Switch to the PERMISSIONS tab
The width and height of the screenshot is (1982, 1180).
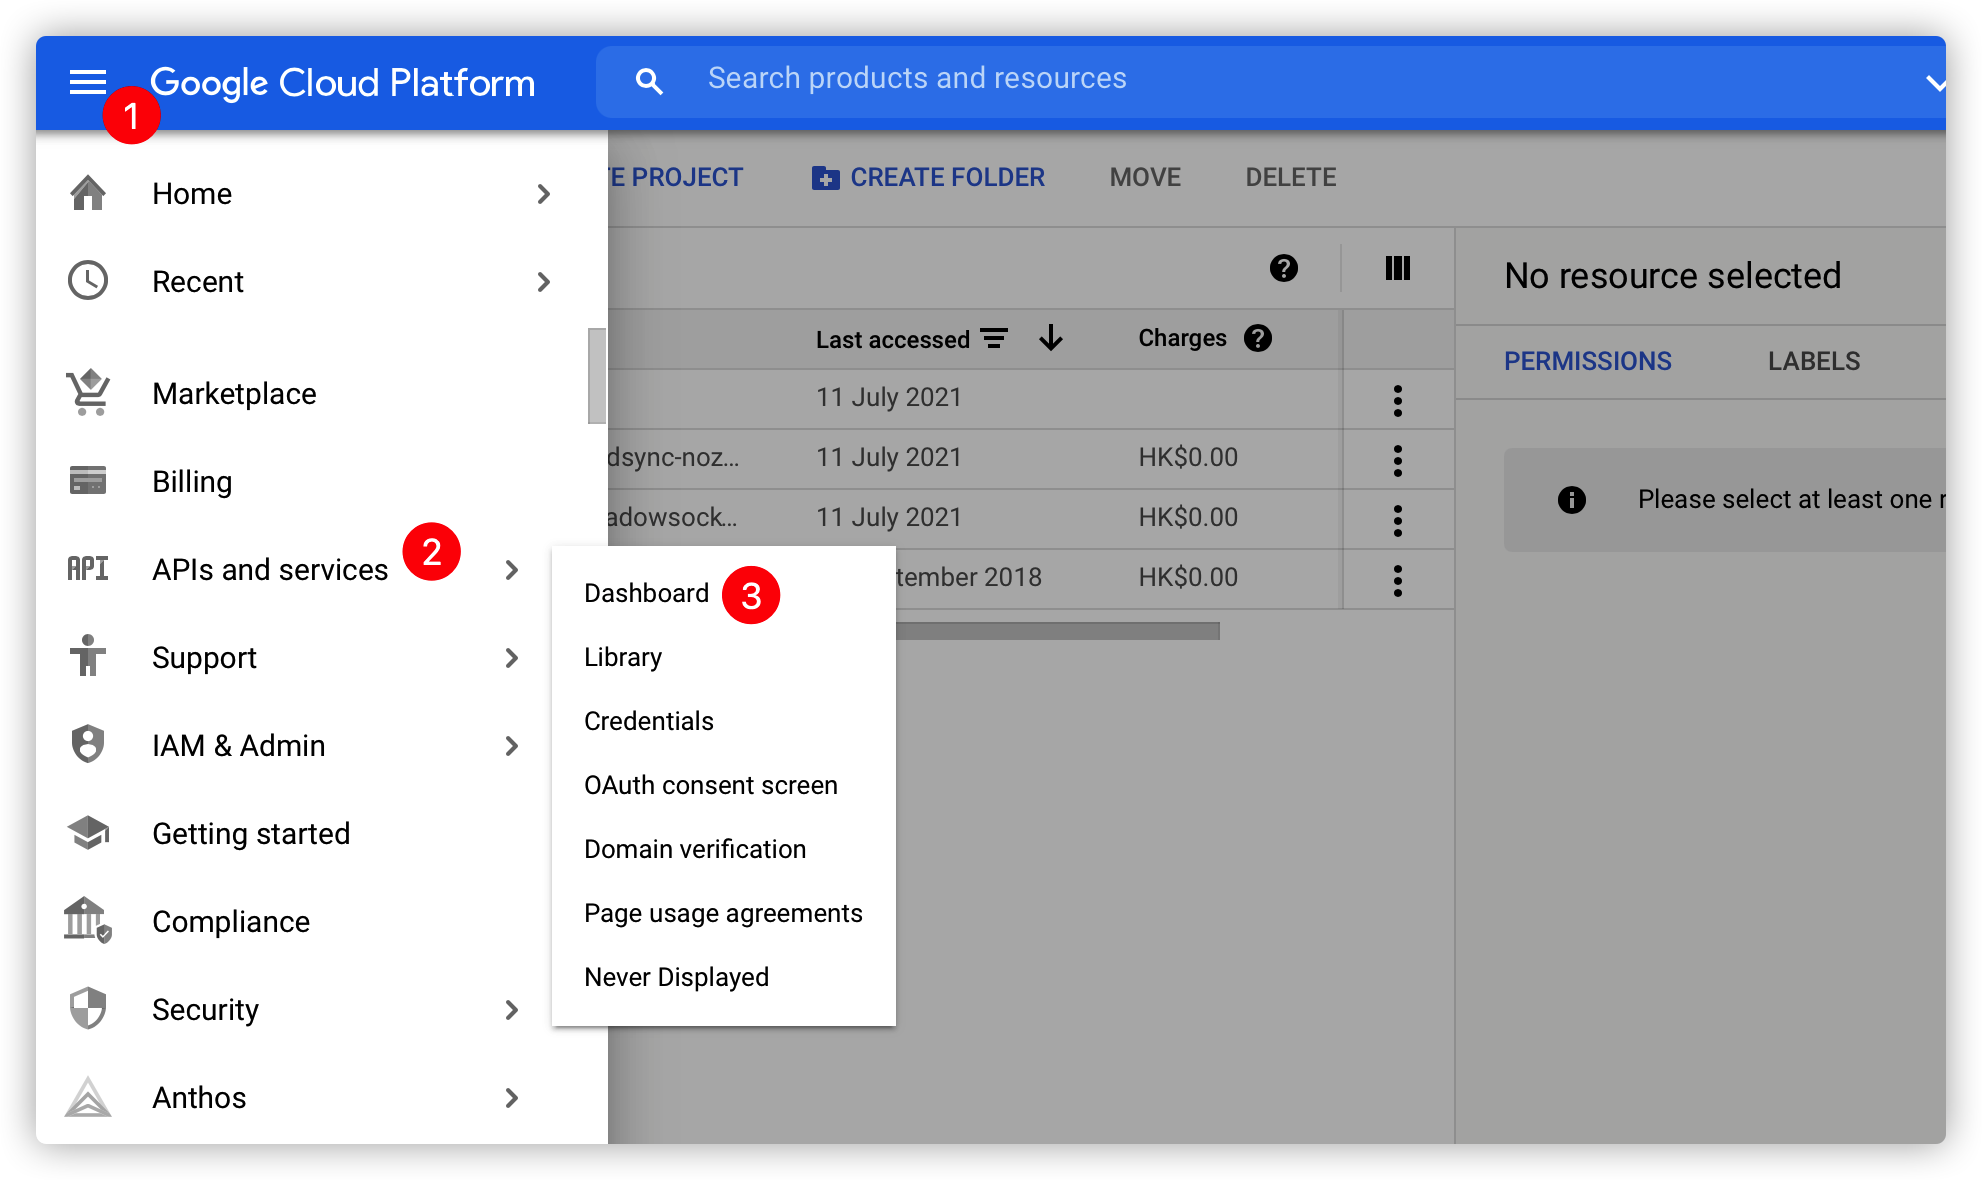1588,361
